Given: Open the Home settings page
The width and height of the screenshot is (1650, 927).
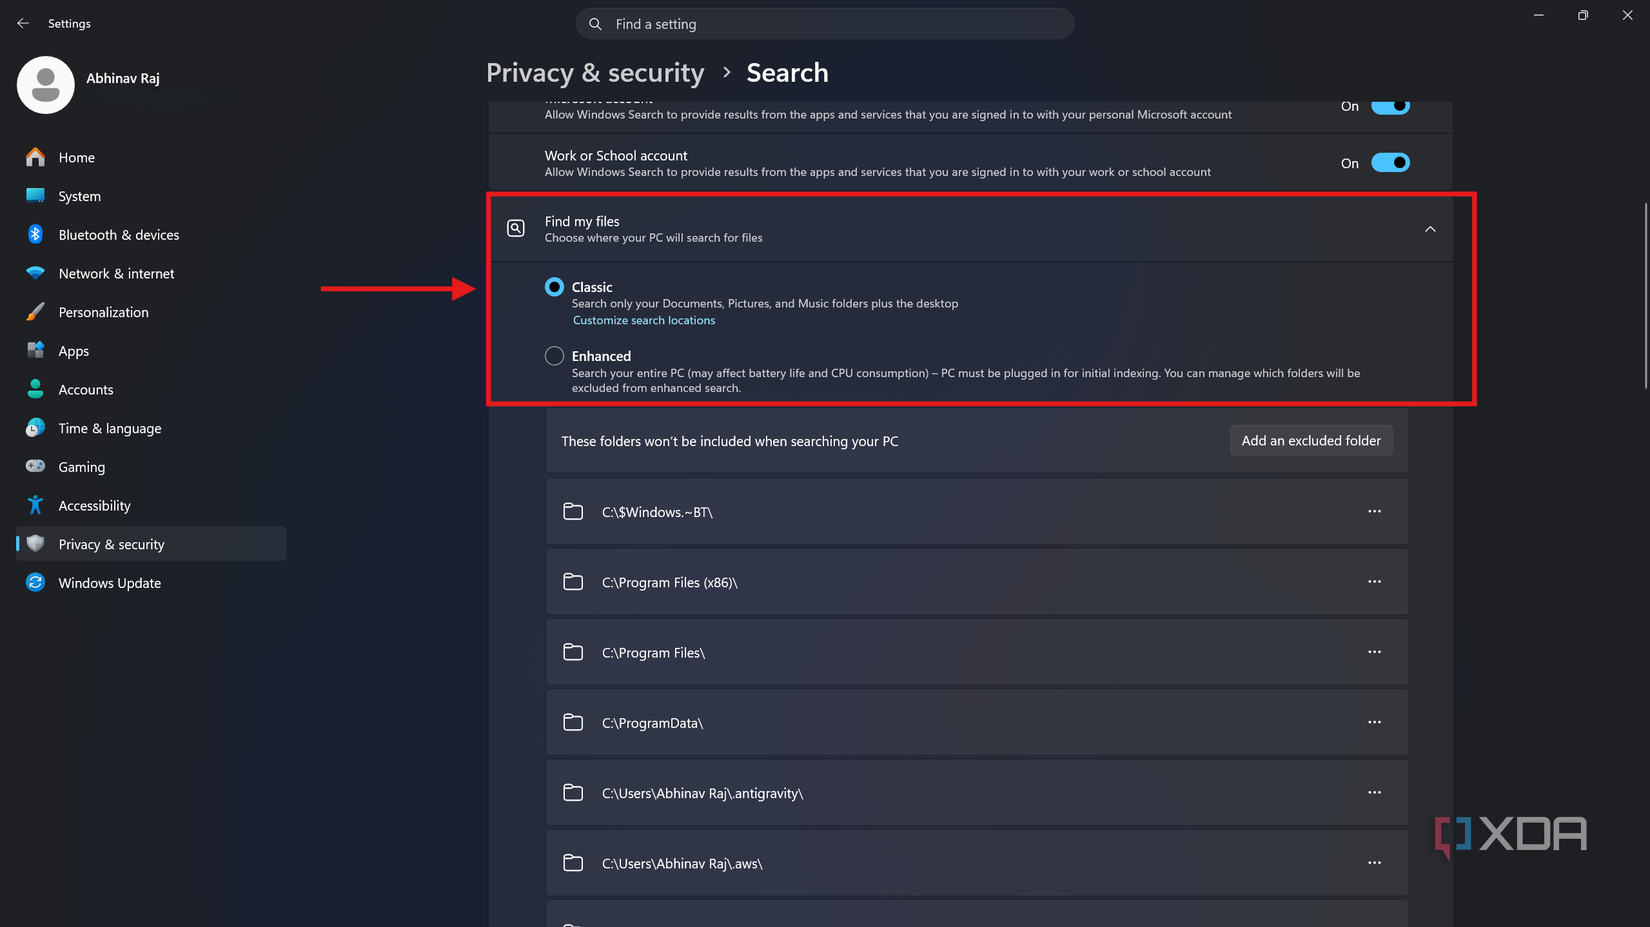Looking at the screenshot, I should pyautogui.click(x=151, y=157).
